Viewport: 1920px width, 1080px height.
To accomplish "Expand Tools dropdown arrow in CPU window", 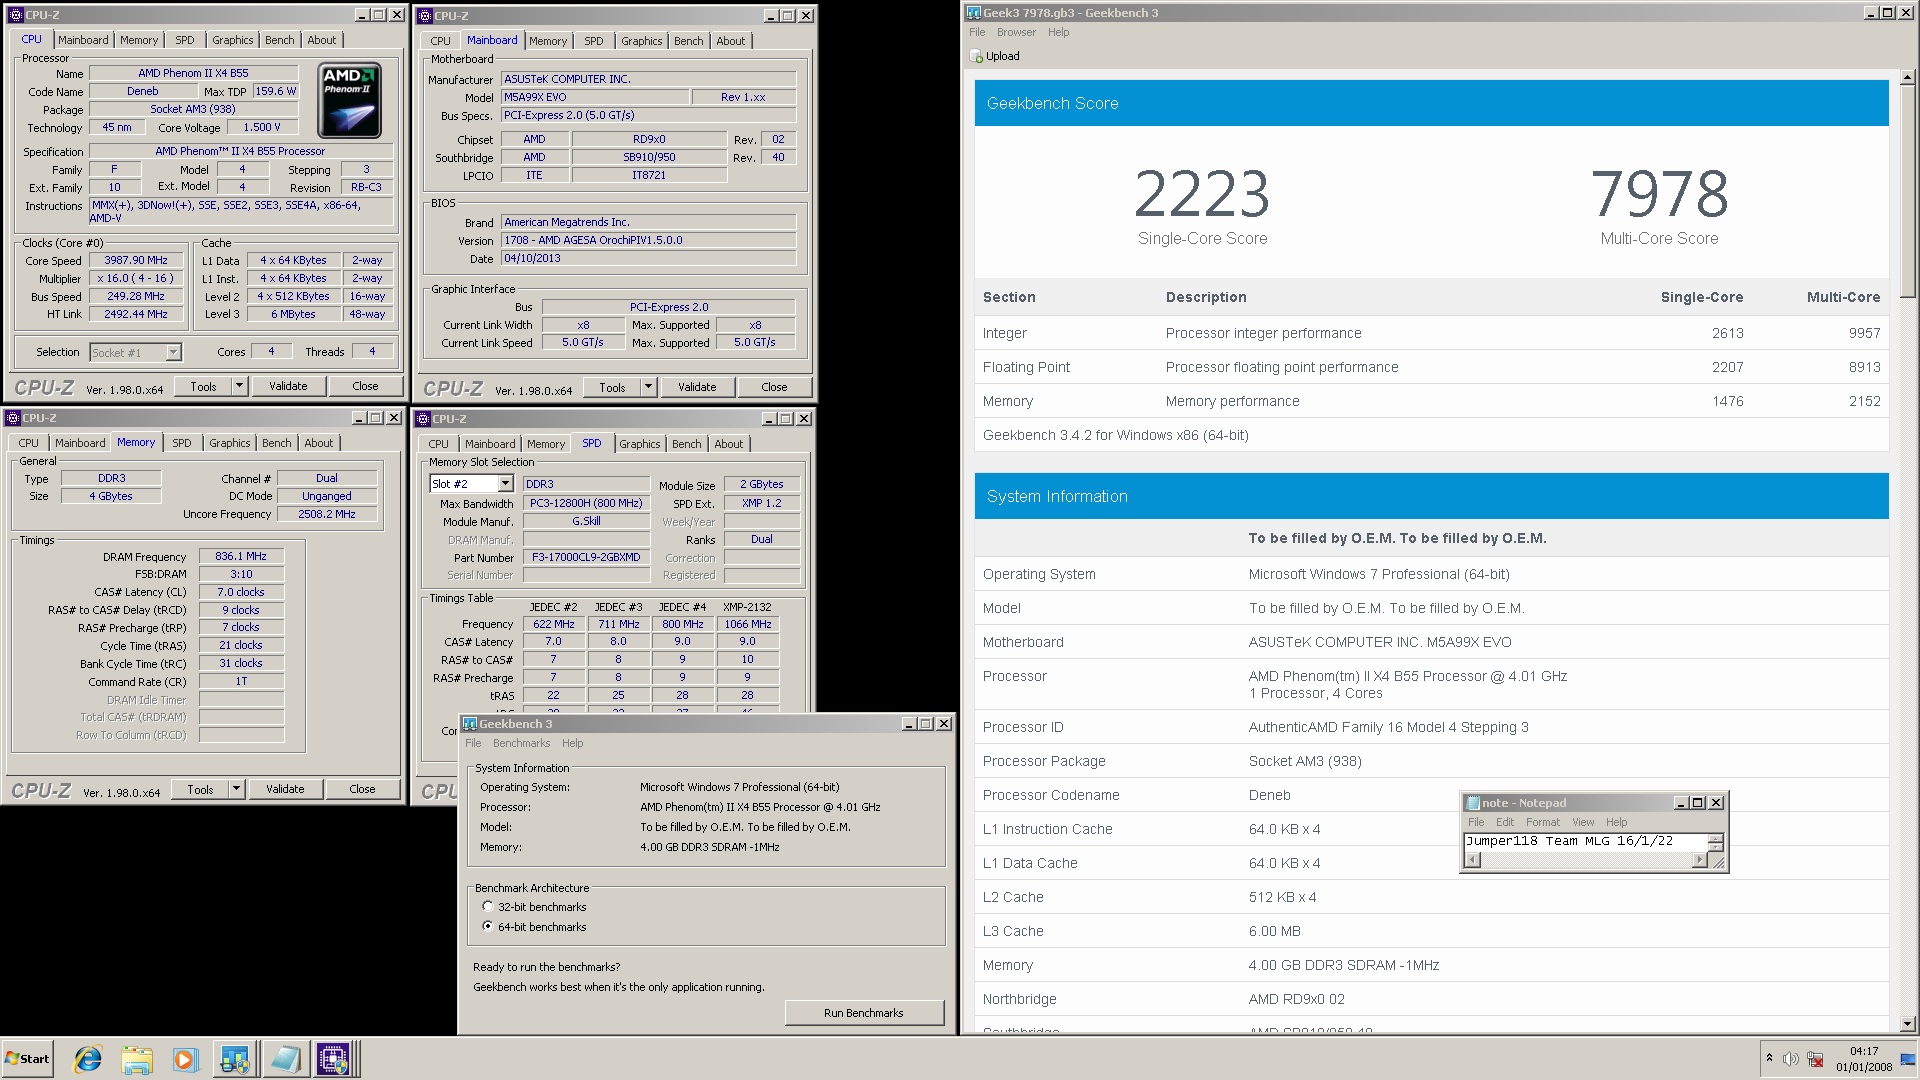I will point(239,386).
